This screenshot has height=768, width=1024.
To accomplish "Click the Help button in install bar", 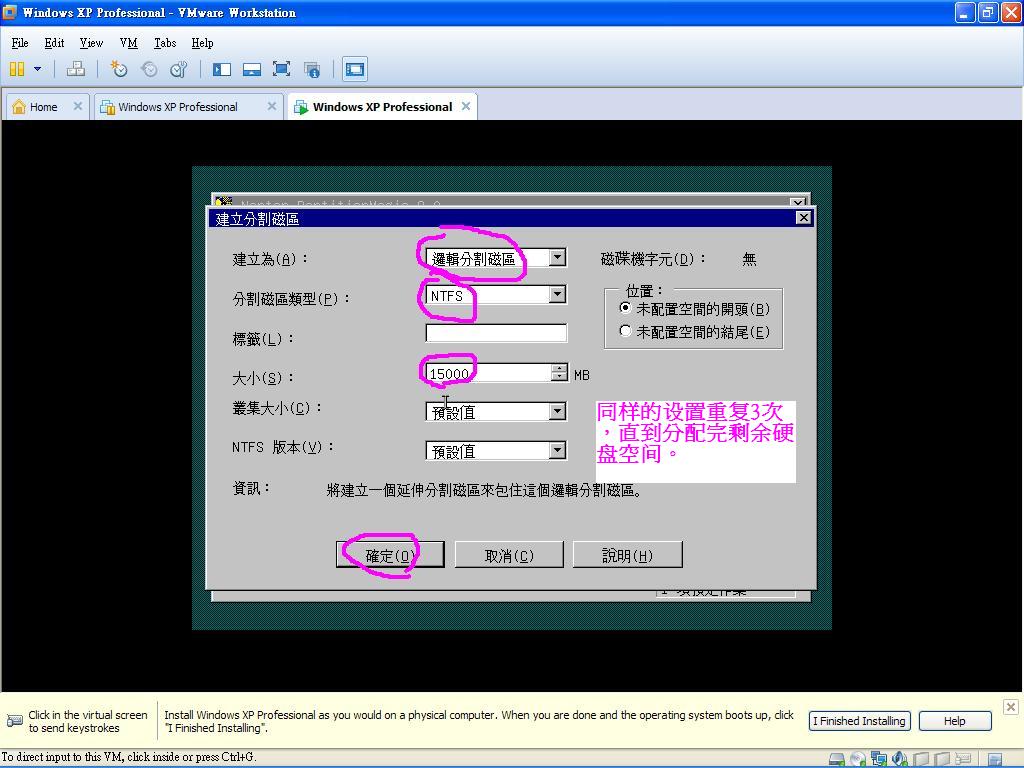I will [955, 721].
